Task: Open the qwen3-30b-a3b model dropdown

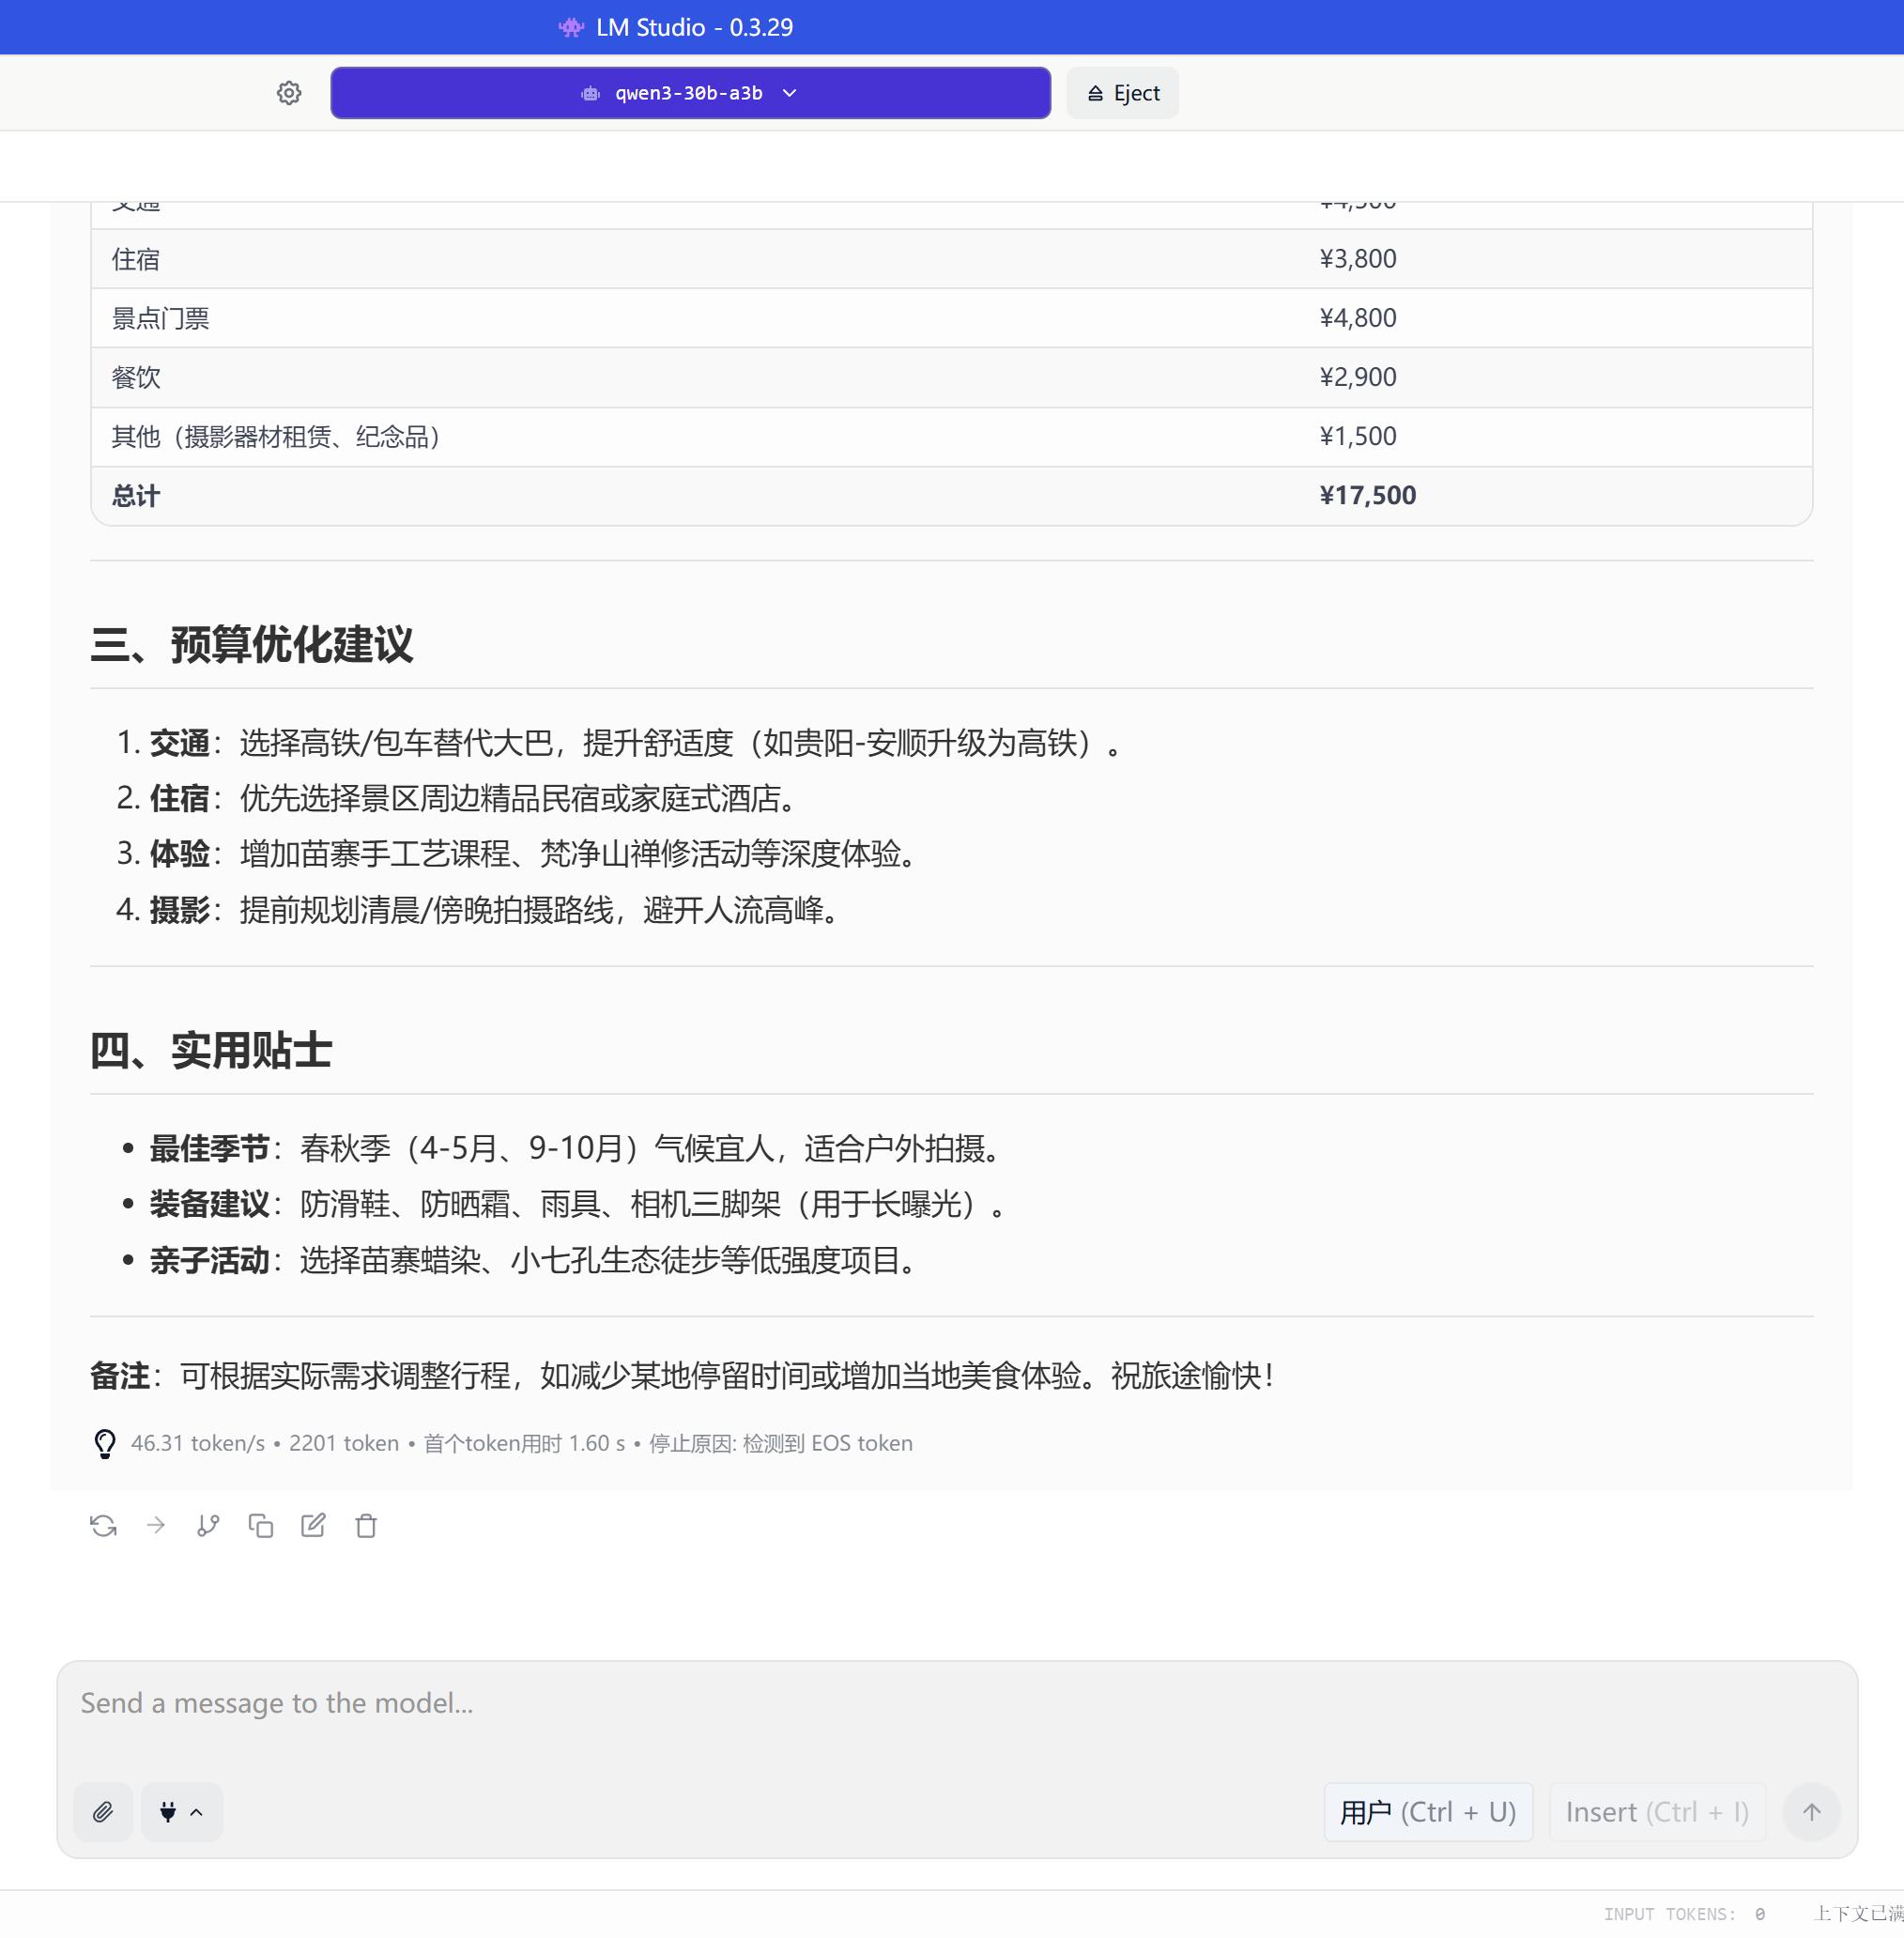Action: (689, 92)
